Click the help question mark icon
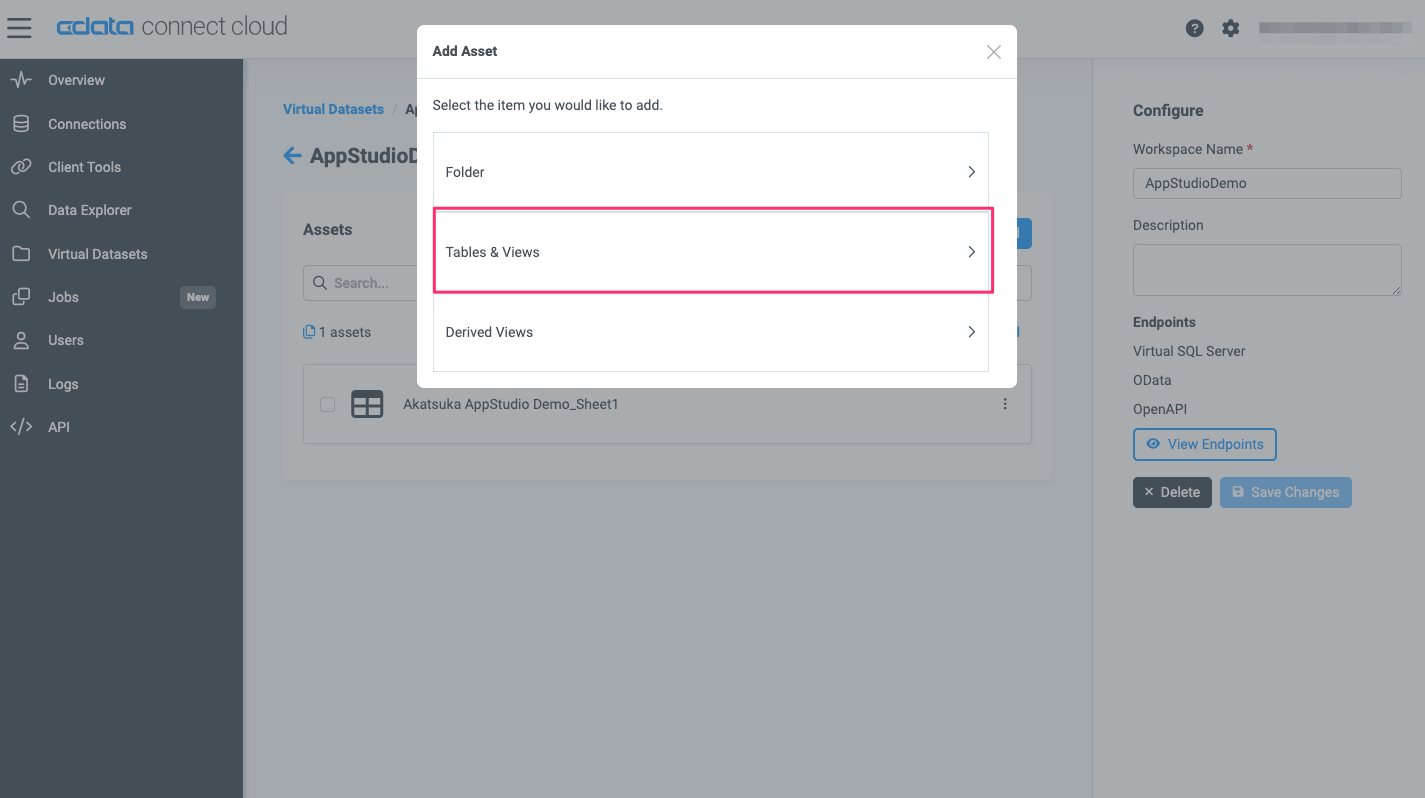 pyautogui.click(x=1194, y=28)
